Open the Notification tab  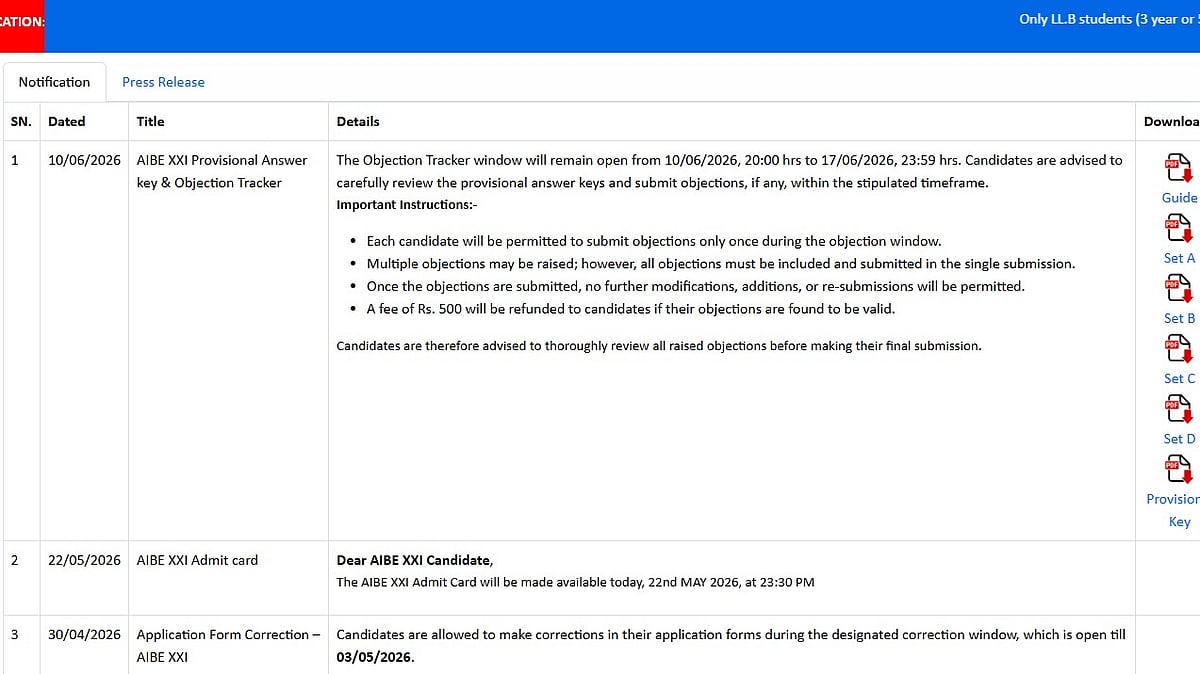pyautogui.click(x=54, y=82)
